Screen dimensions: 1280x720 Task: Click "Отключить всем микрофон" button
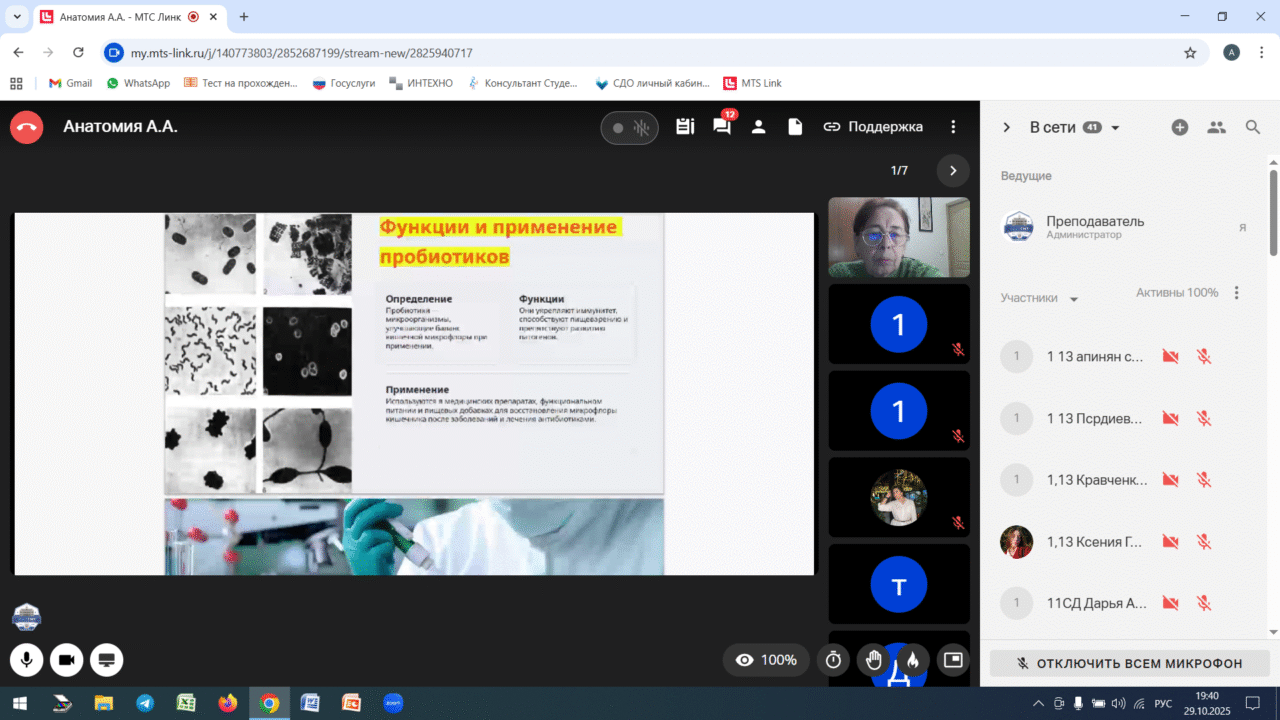(1129, 663)
